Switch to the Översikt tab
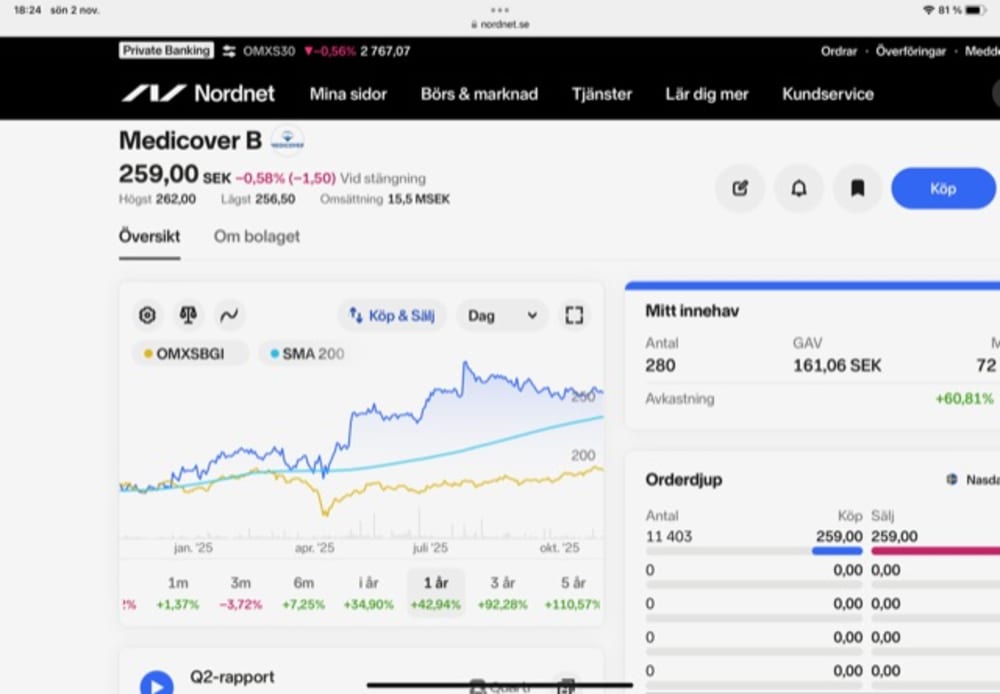This screenshot has width=1000, height=694. 149,237
